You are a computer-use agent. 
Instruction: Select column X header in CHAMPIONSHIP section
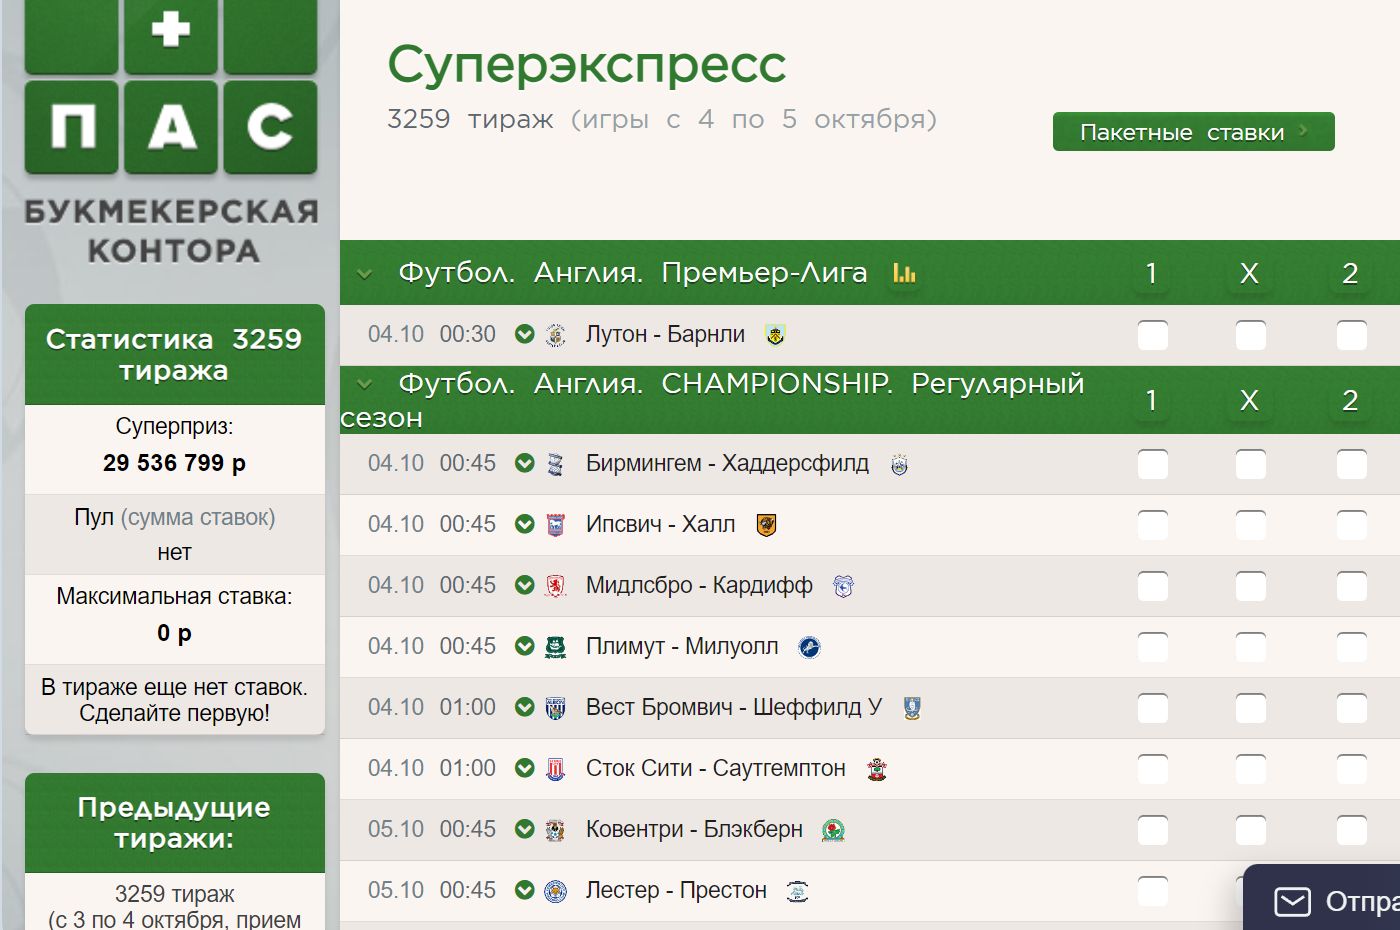coord(1249,400)
